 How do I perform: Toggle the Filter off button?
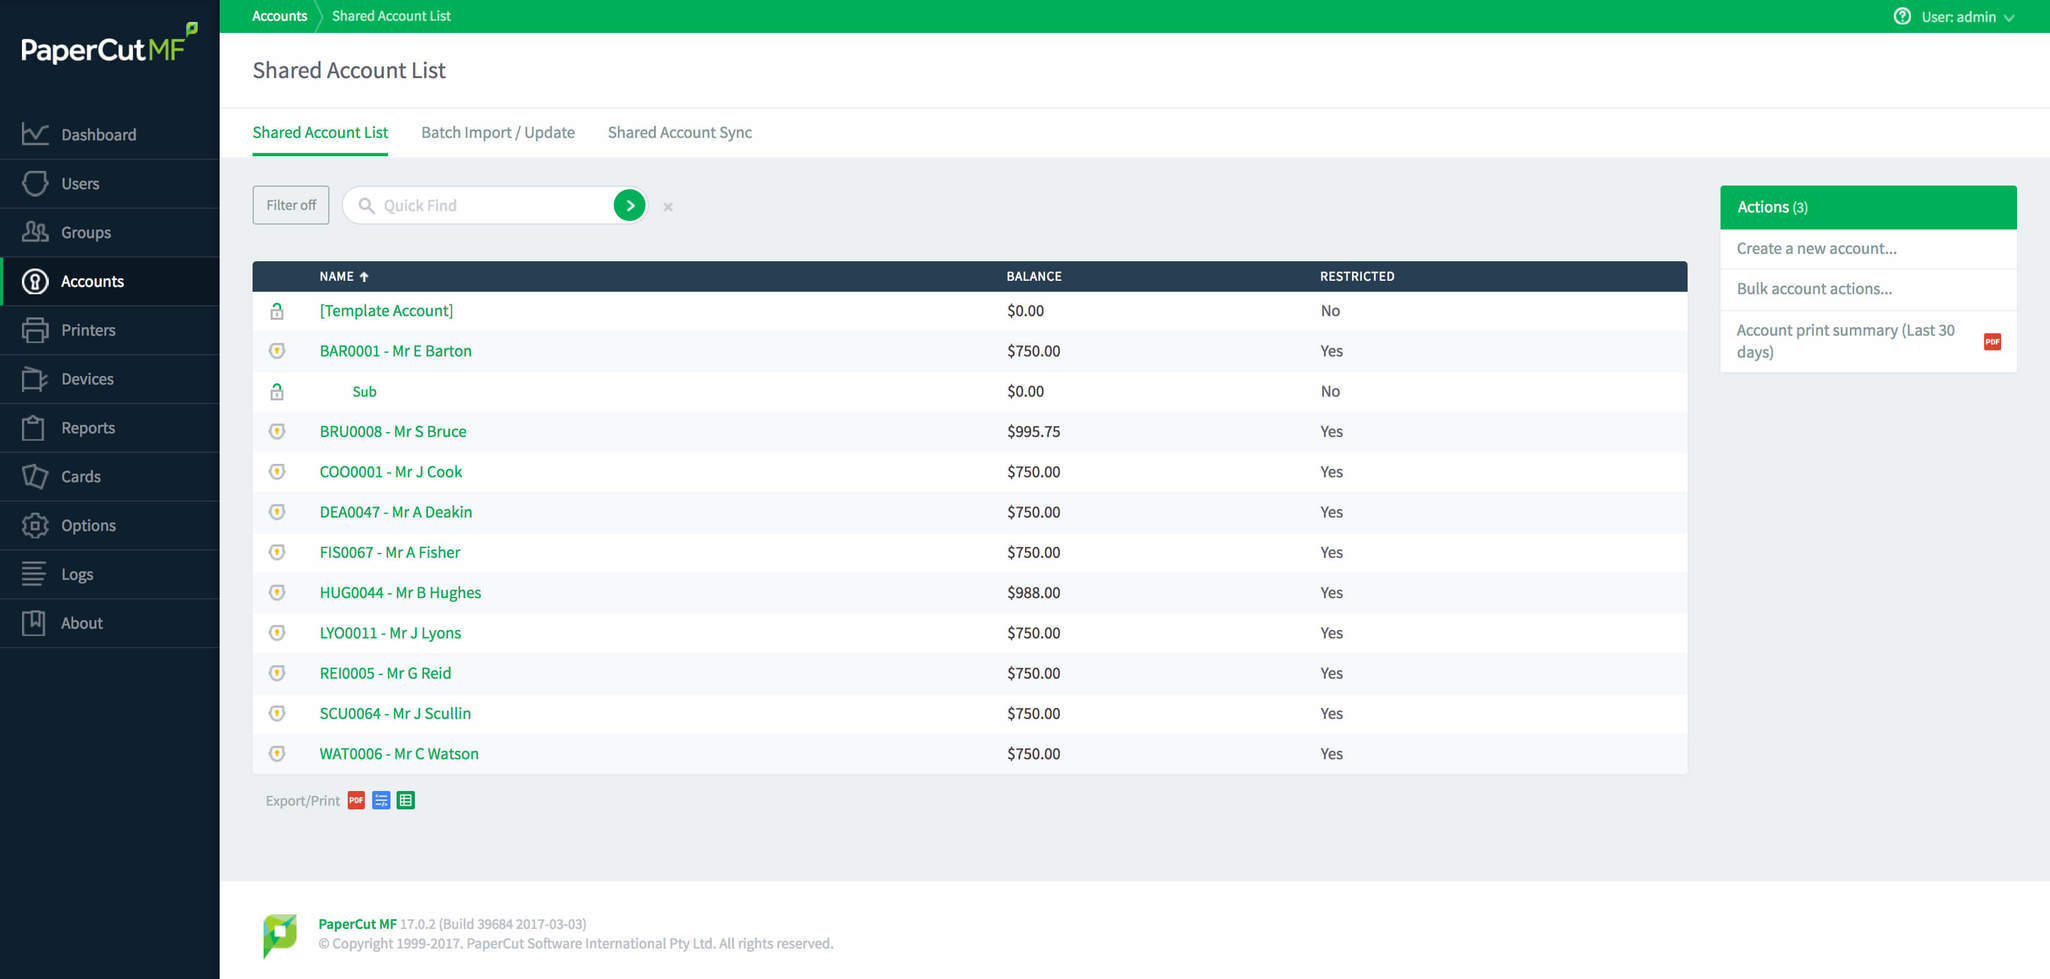(290, 205)
